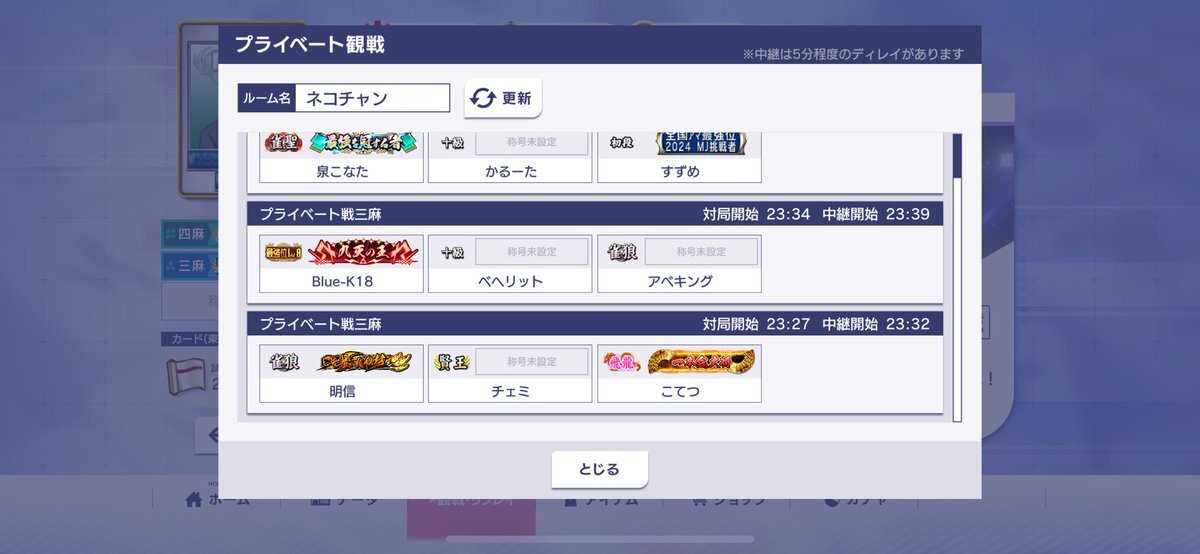This screenshot has width=1200, height=554.
Task: Select player 泉こなた card
Action: [342, 158]
